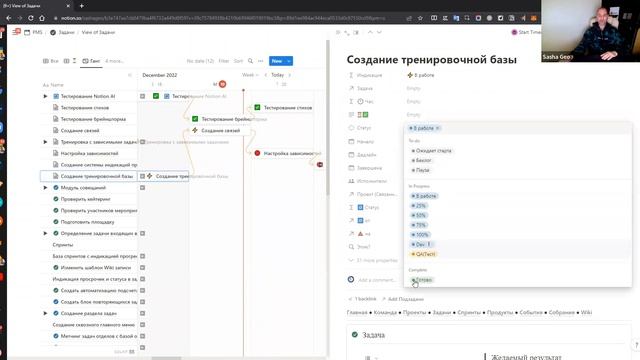The image size is (640, 360).
Task: Expand the Создание раздела задач row
Action: 45,313
